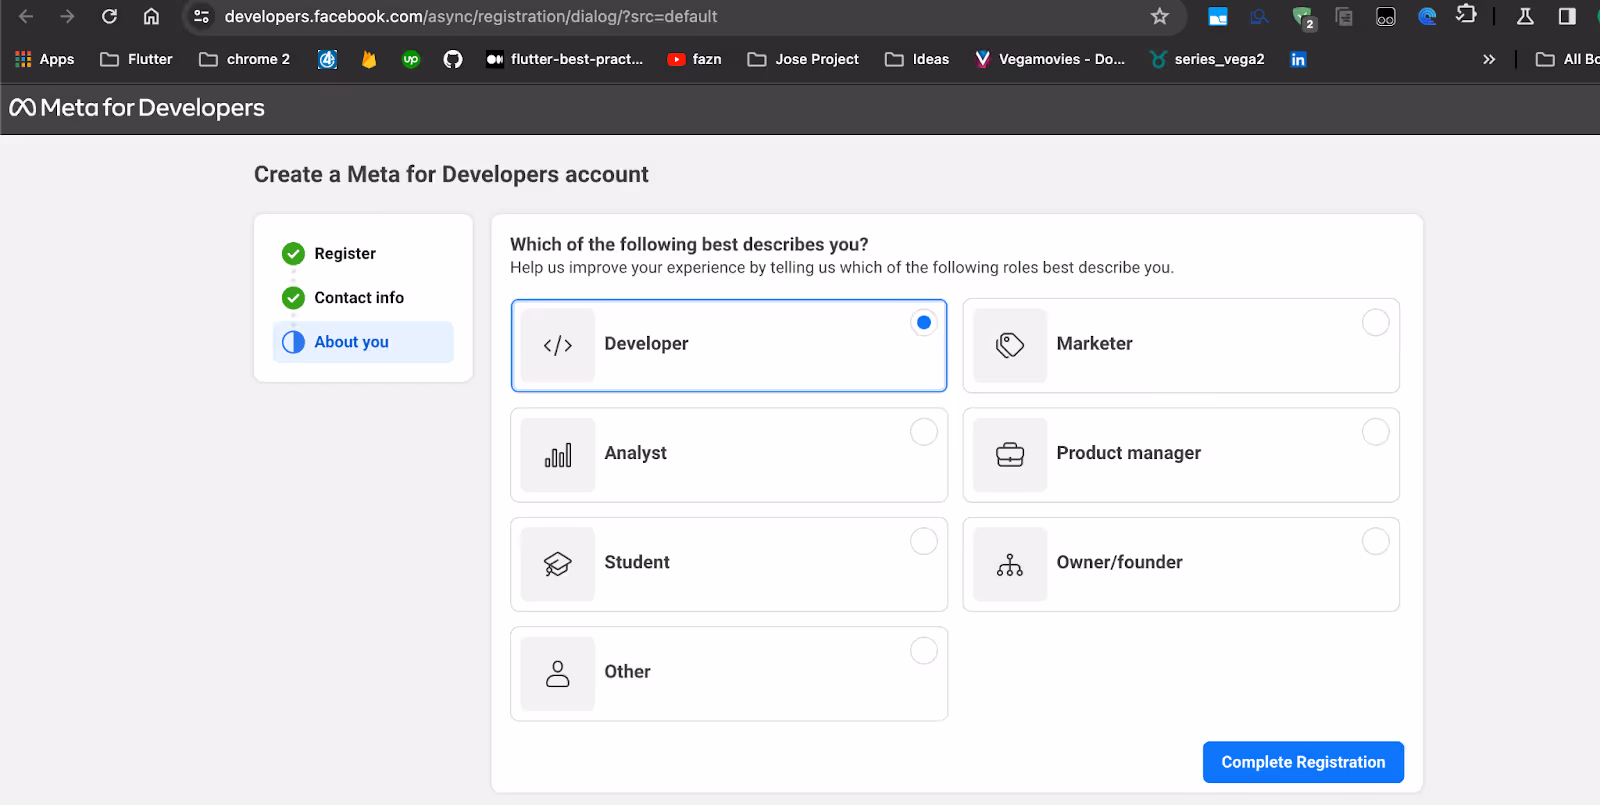1600x805 pixels.
Task: Click the Developer code brackets icon
Action: pos(558,346)
